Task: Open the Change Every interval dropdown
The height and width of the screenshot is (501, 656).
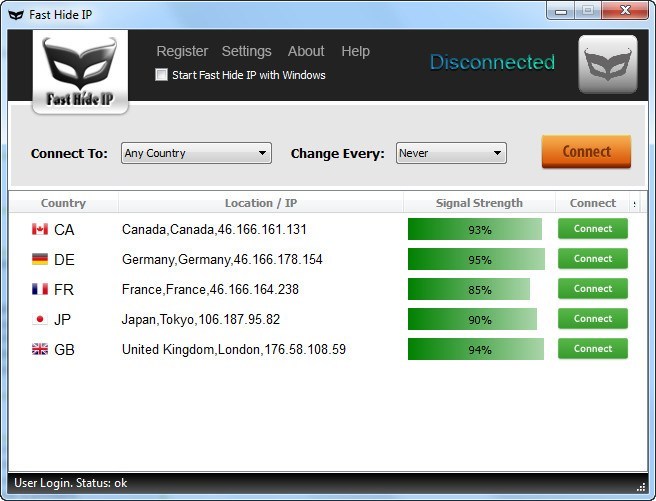Action: pos(451,153)
